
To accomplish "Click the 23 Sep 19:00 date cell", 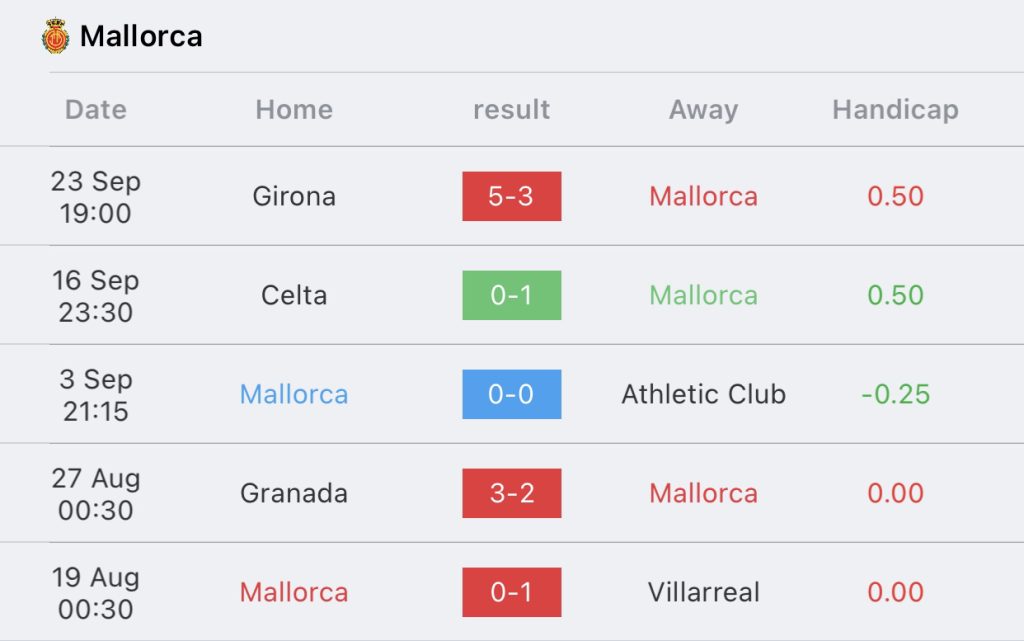I will coord(95,196).
